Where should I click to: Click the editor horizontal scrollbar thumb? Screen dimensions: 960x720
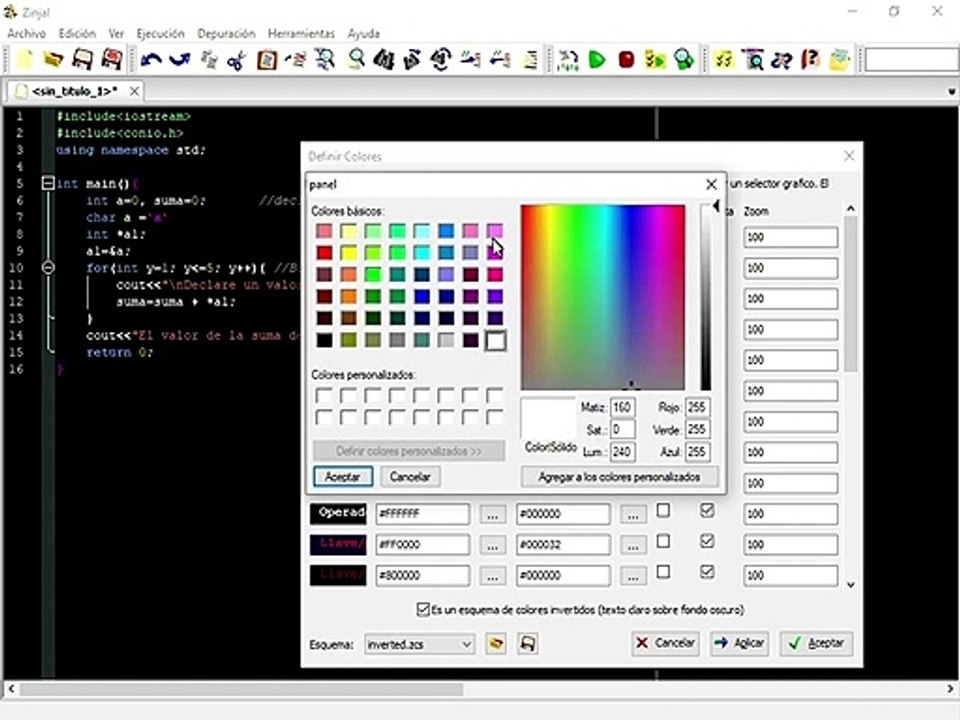[x=242, y=689]
